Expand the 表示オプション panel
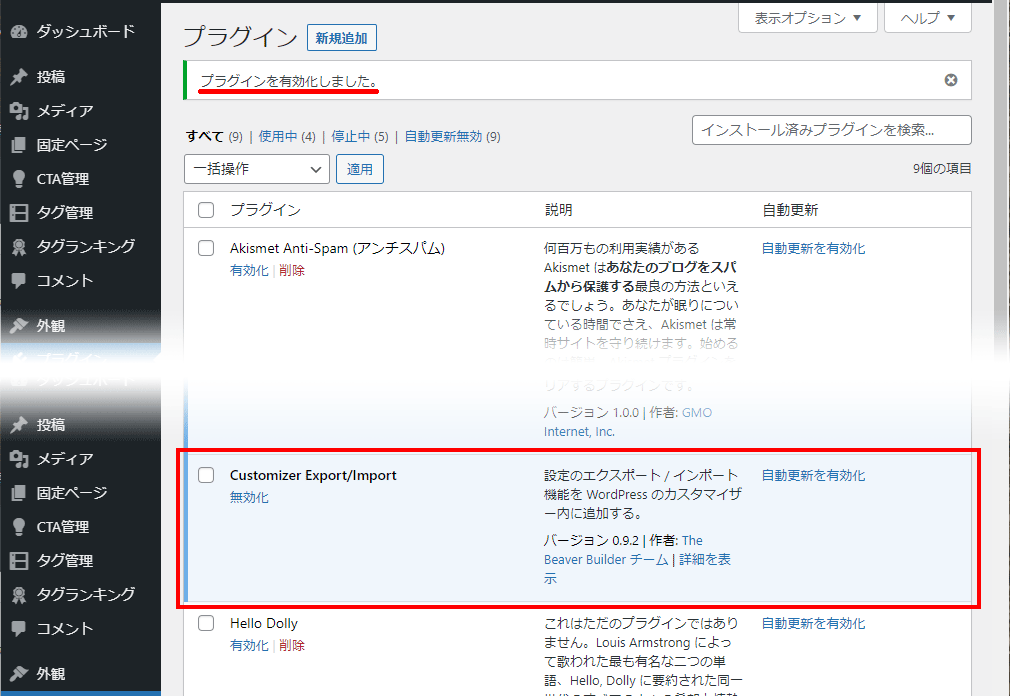Image resolution: width=1010 pixels, height=696 pixels. click(x=807, y=18)
